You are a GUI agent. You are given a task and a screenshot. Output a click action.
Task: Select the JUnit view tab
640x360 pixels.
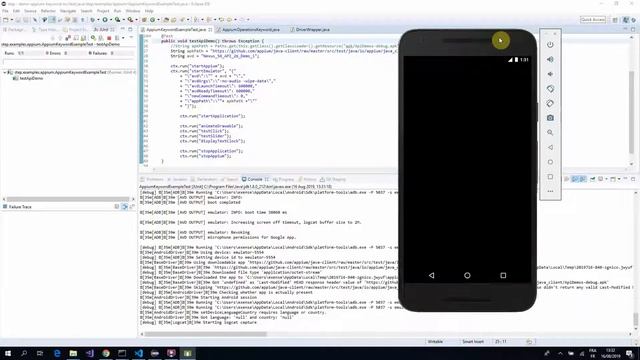coord(104,30)
